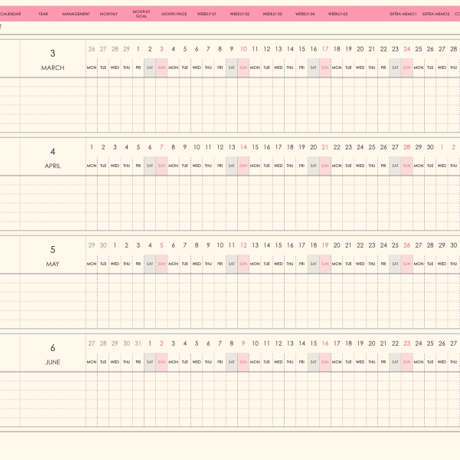Click the MAY month label
The height and width of the screenshot is (460, 460).
(x=53, y=264)
